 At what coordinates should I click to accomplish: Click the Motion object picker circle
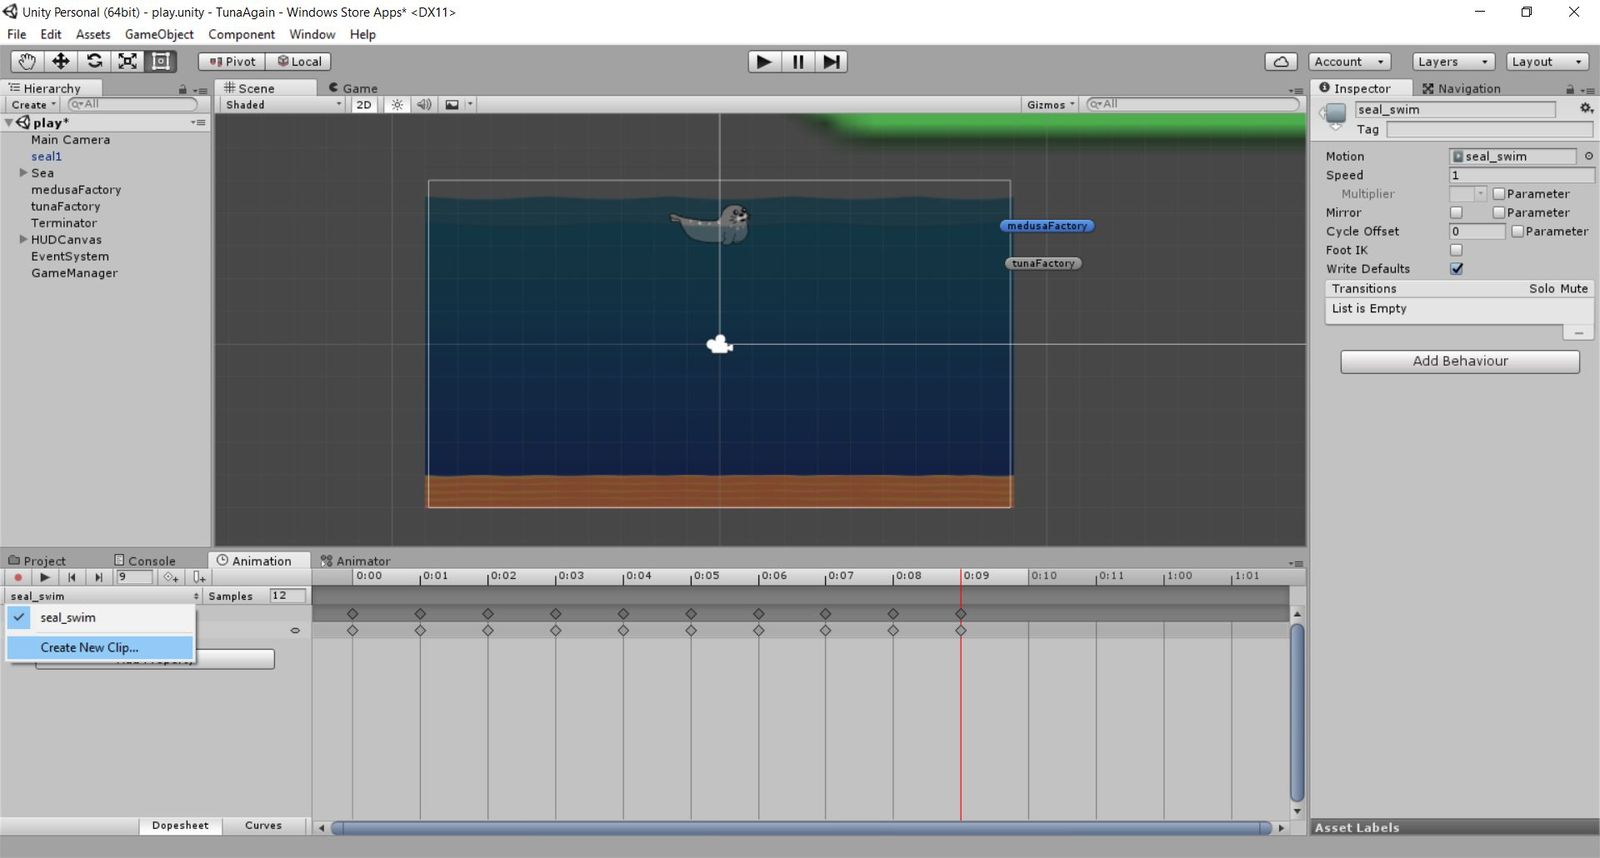(x=1588, y=156)
